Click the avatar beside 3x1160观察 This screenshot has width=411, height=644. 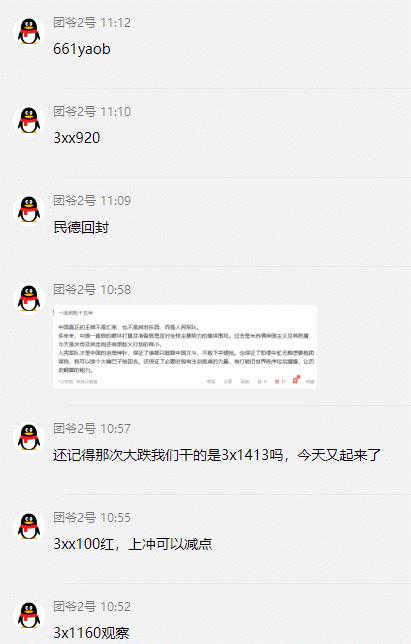point(29,616)
